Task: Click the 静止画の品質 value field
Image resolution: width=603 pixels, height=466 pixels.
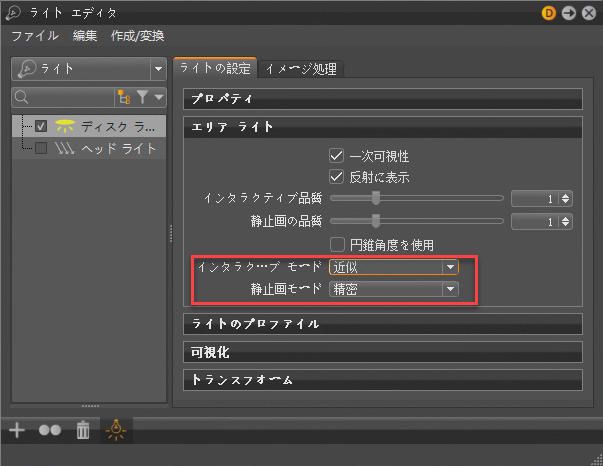Action: click(x=535, y=221)
